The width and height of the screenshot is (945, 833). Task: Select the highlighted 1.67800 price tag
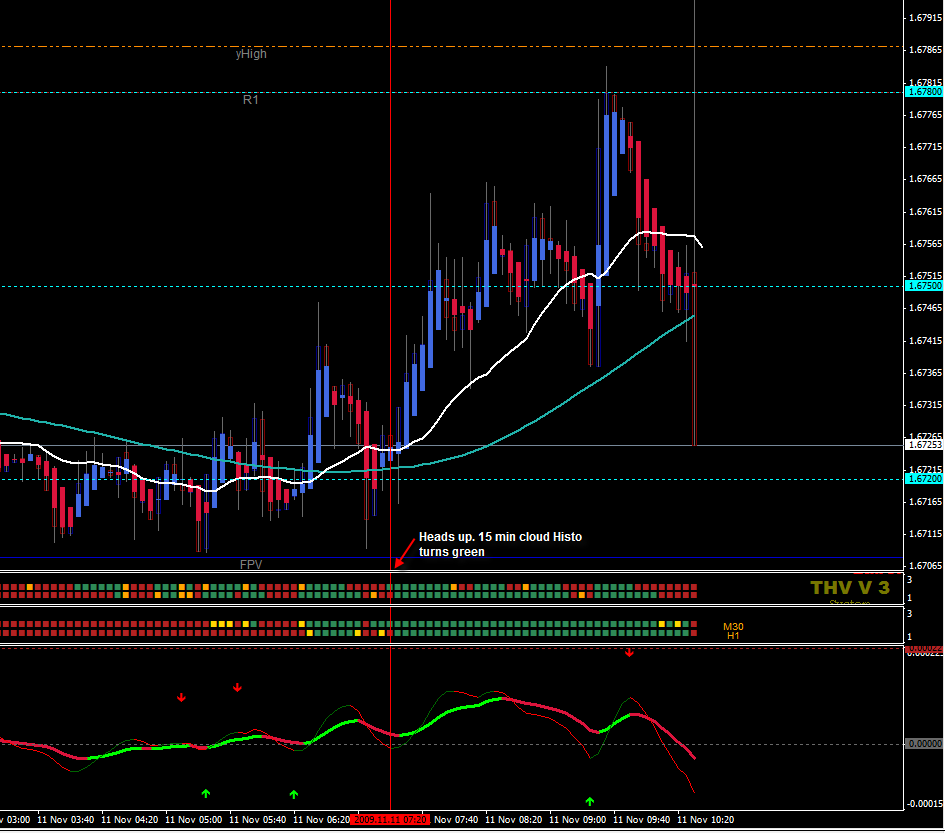[925, 92]
